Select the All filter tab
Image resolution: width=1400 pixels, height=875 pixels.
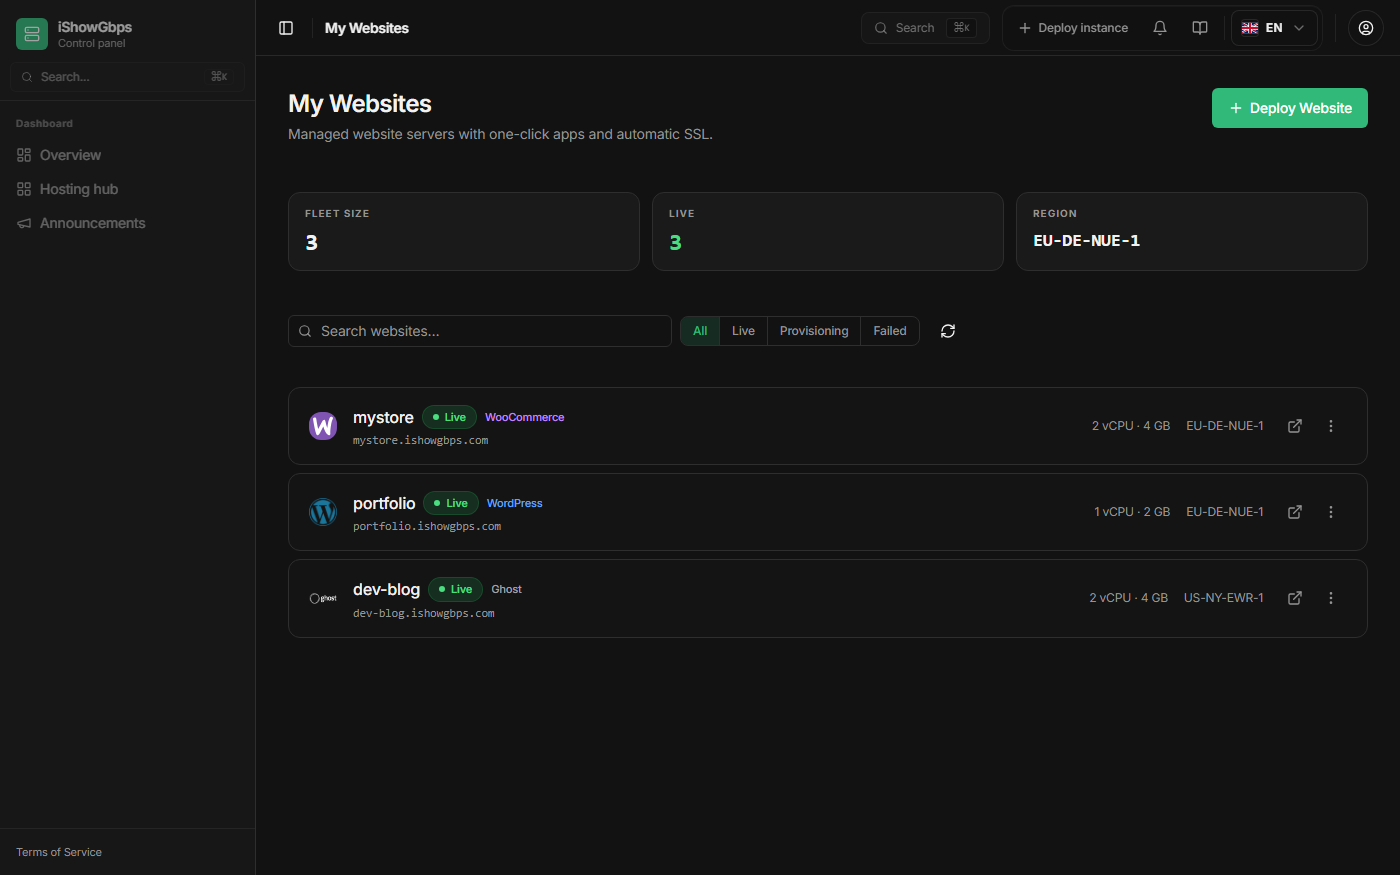point(700,331)
